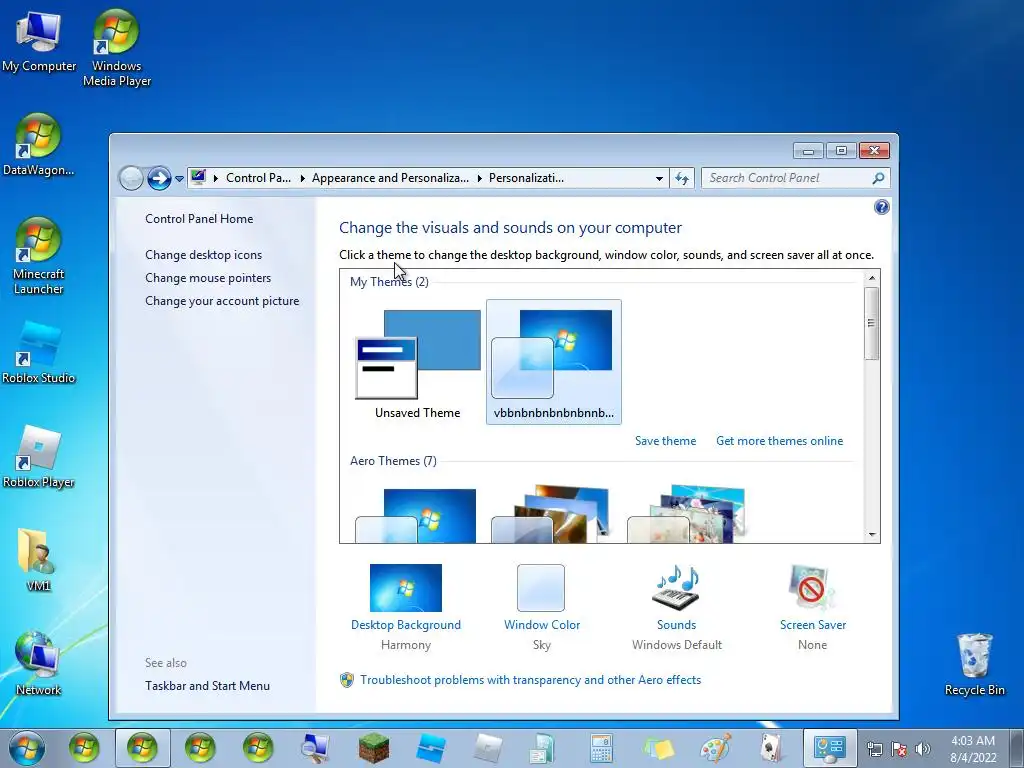Select the Windows Media Player desktop shortcut

point(116,48)
